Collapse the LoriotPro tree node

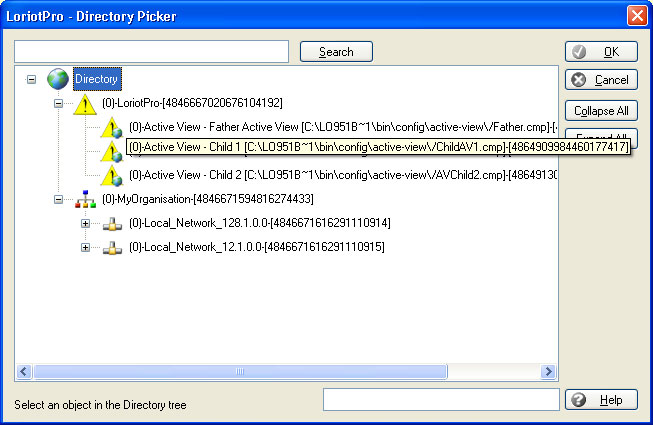click(58, 103)
